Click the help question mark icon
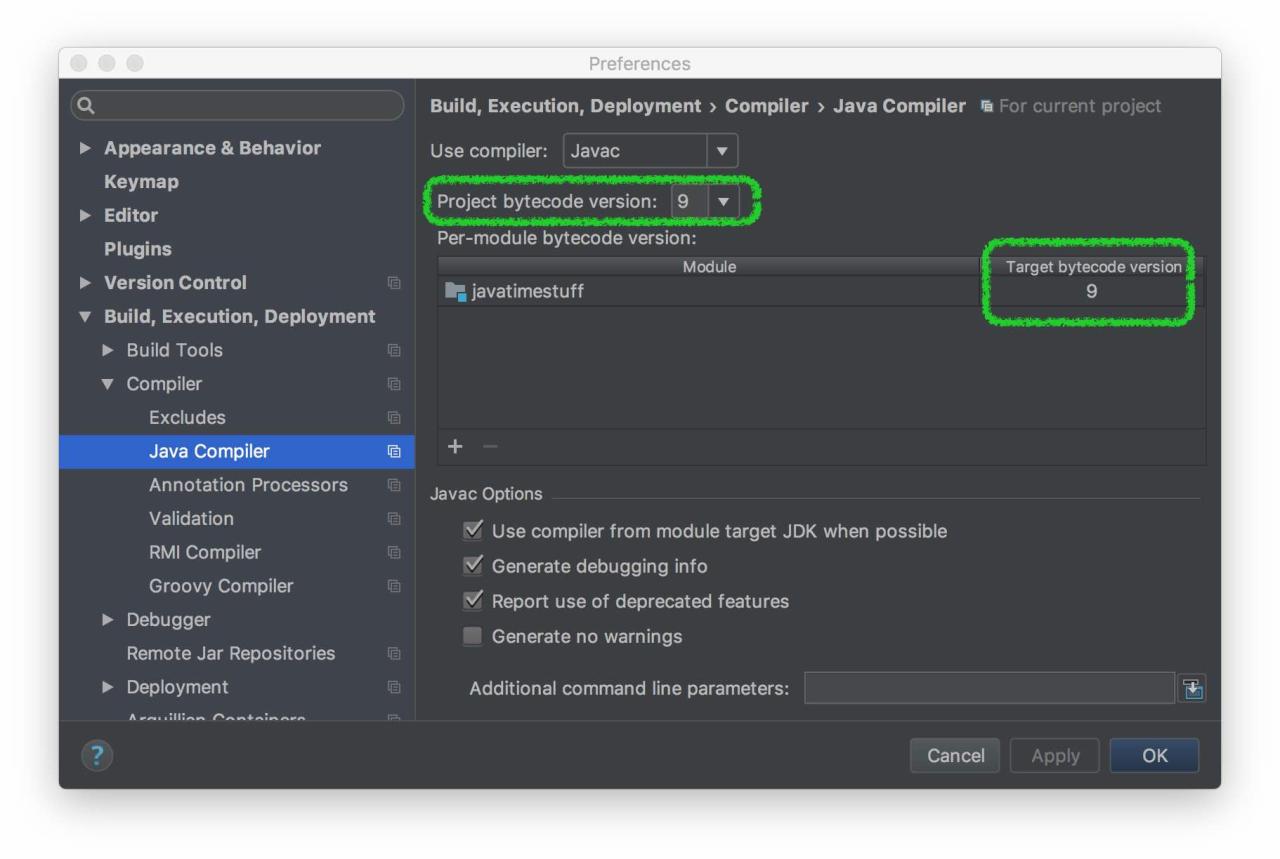This screenshot has height=859, width=1280. tap(97, 756)
